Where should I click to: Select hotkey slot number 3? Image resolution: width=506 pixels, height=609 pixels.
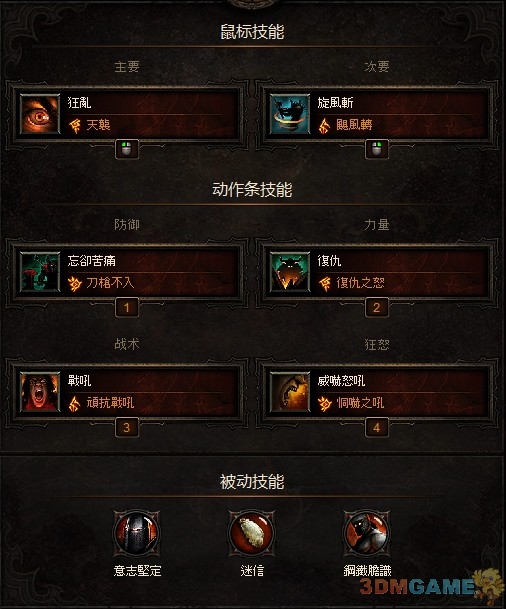(127, 428)
